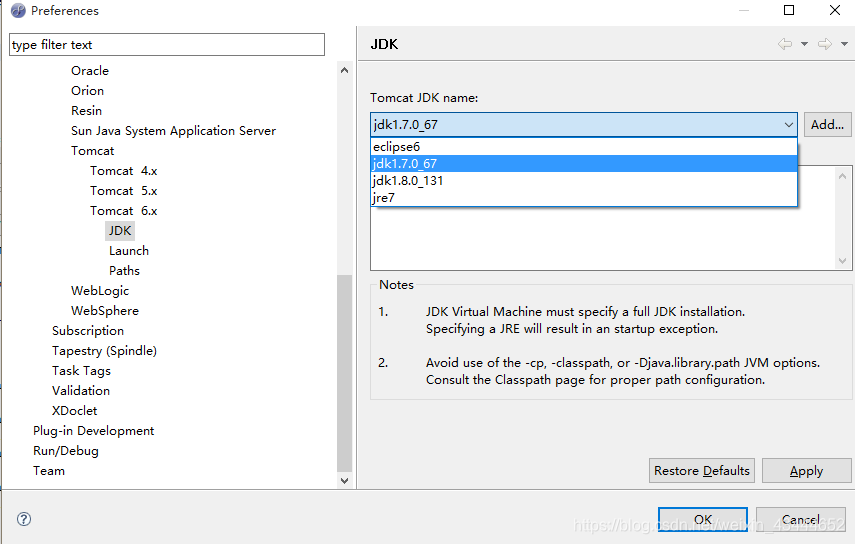The image size is (855, 544).
Task: Select Orion in the preferences tree
Action: [87, 90]
